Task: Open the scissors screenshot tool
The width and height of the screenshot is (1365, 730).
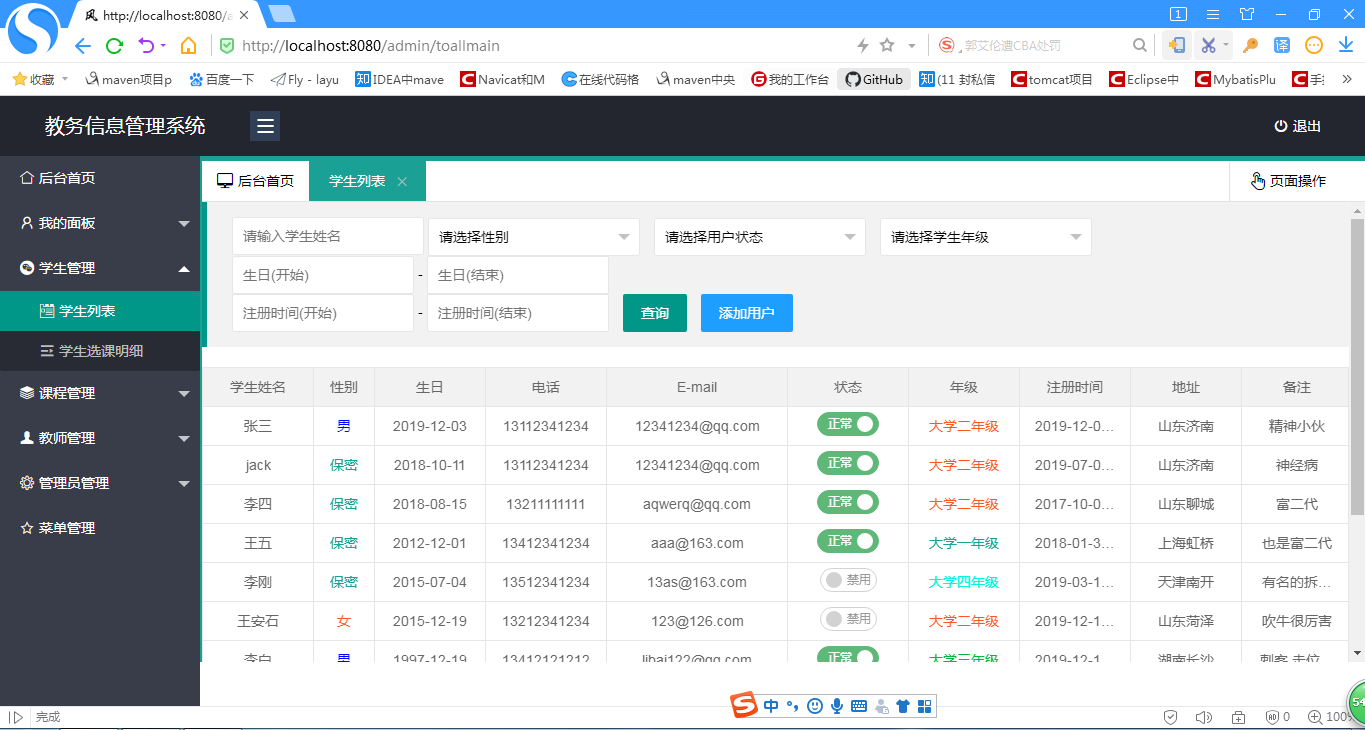Action: coord(1208,45)
